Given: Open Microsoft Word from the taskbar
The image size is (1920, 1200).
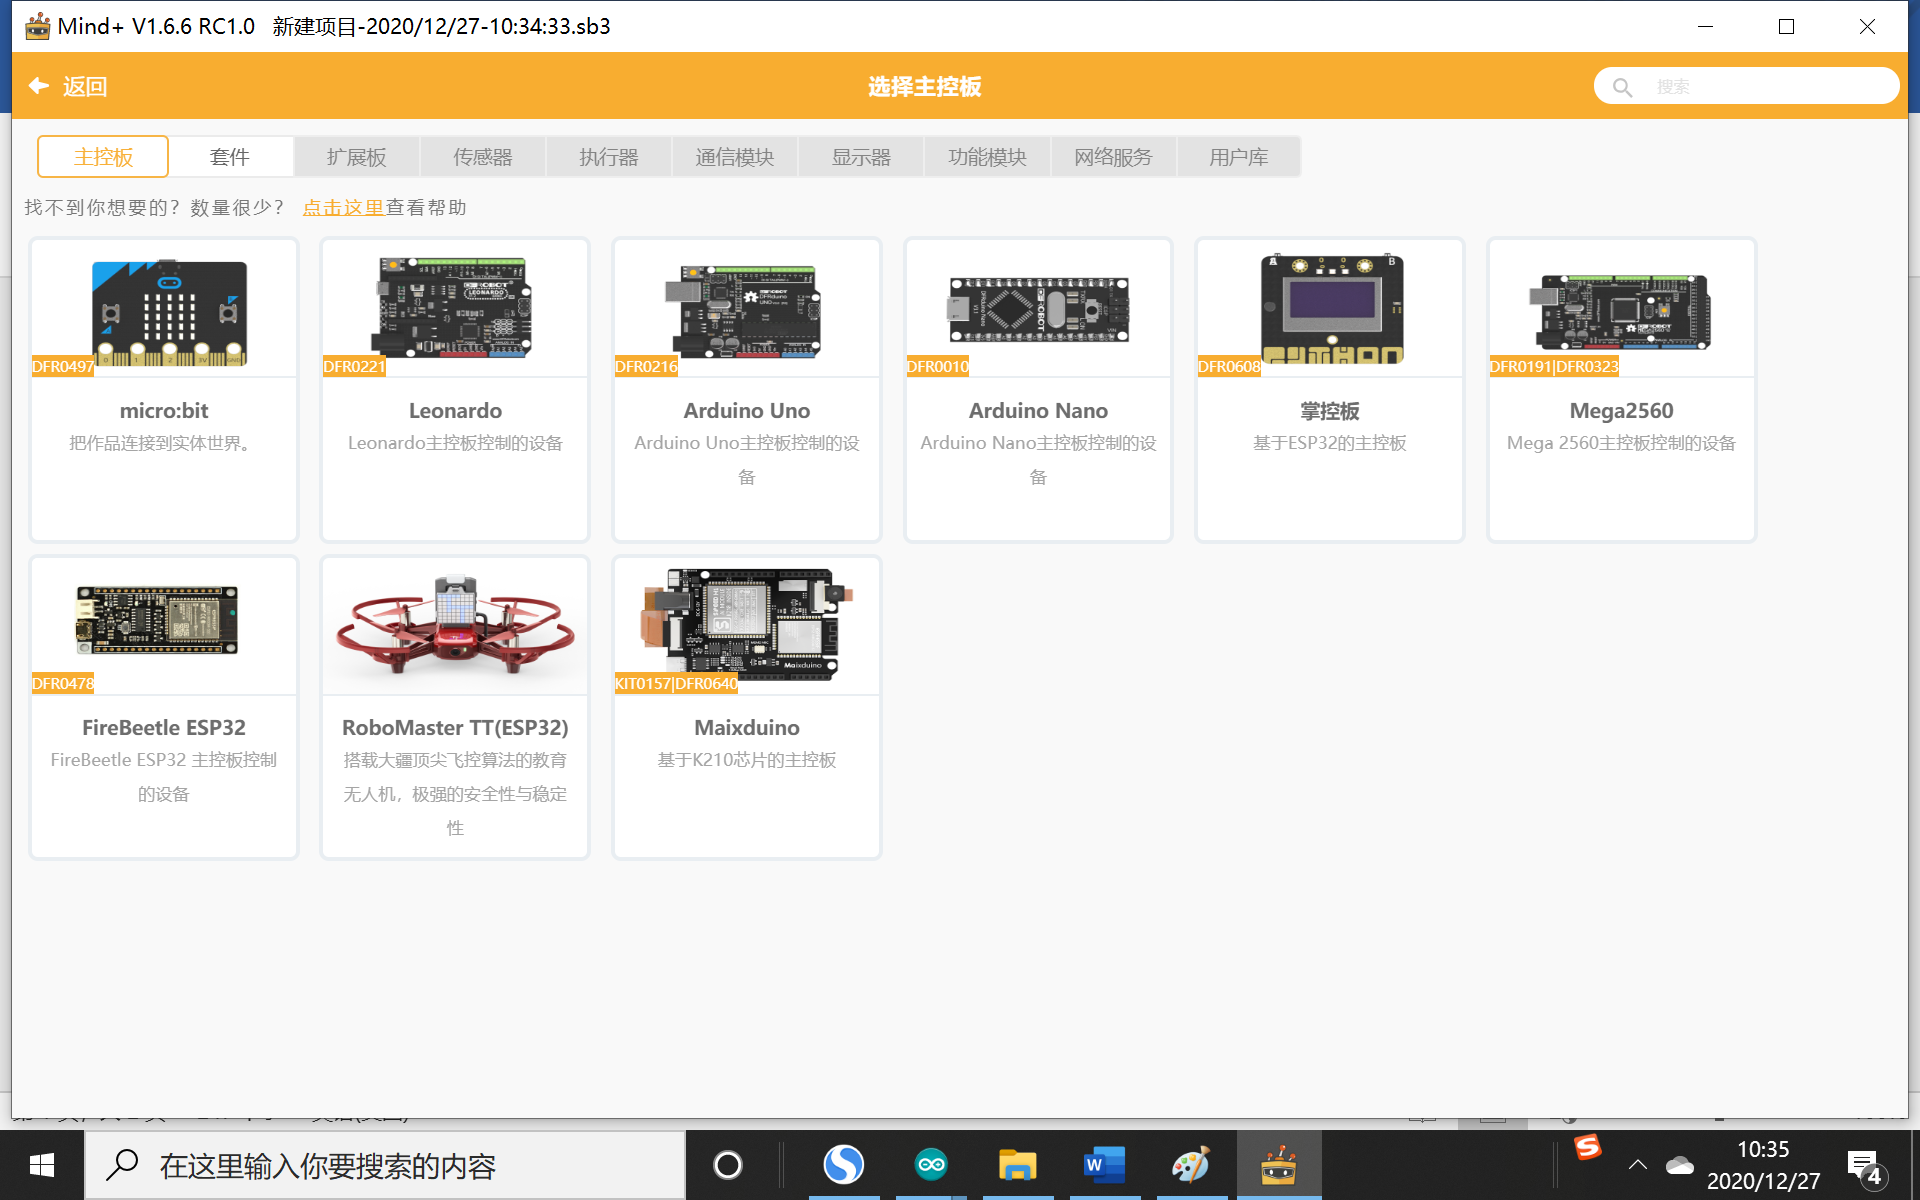Looking at the screenshot, I should point(1104,1165).
